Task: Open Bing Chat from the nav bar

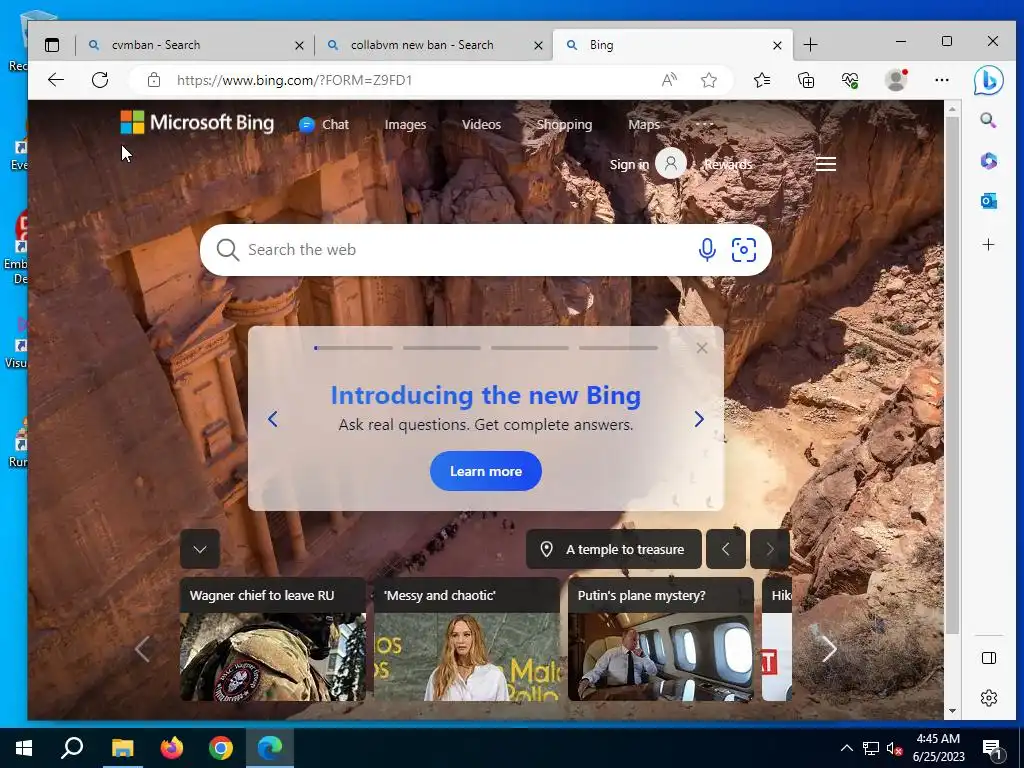Action: coord(324,124)
